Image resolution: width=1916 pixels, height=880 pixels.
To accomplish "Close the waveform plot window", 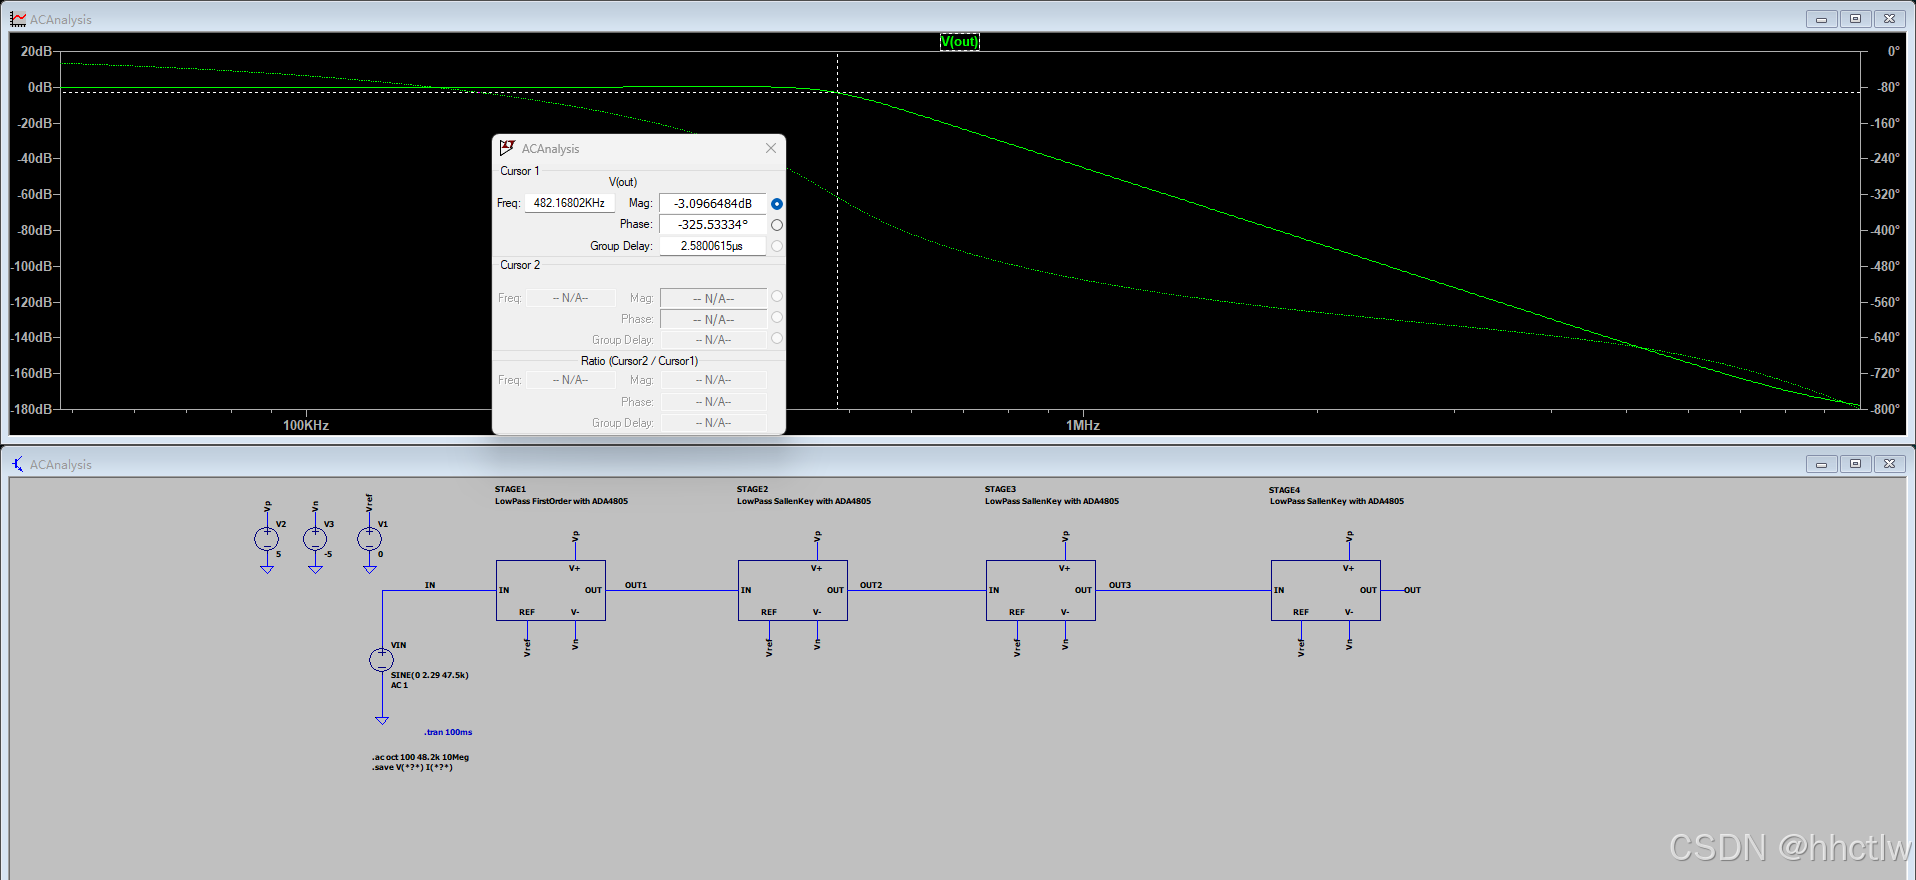I will (x=1889, y=19).
